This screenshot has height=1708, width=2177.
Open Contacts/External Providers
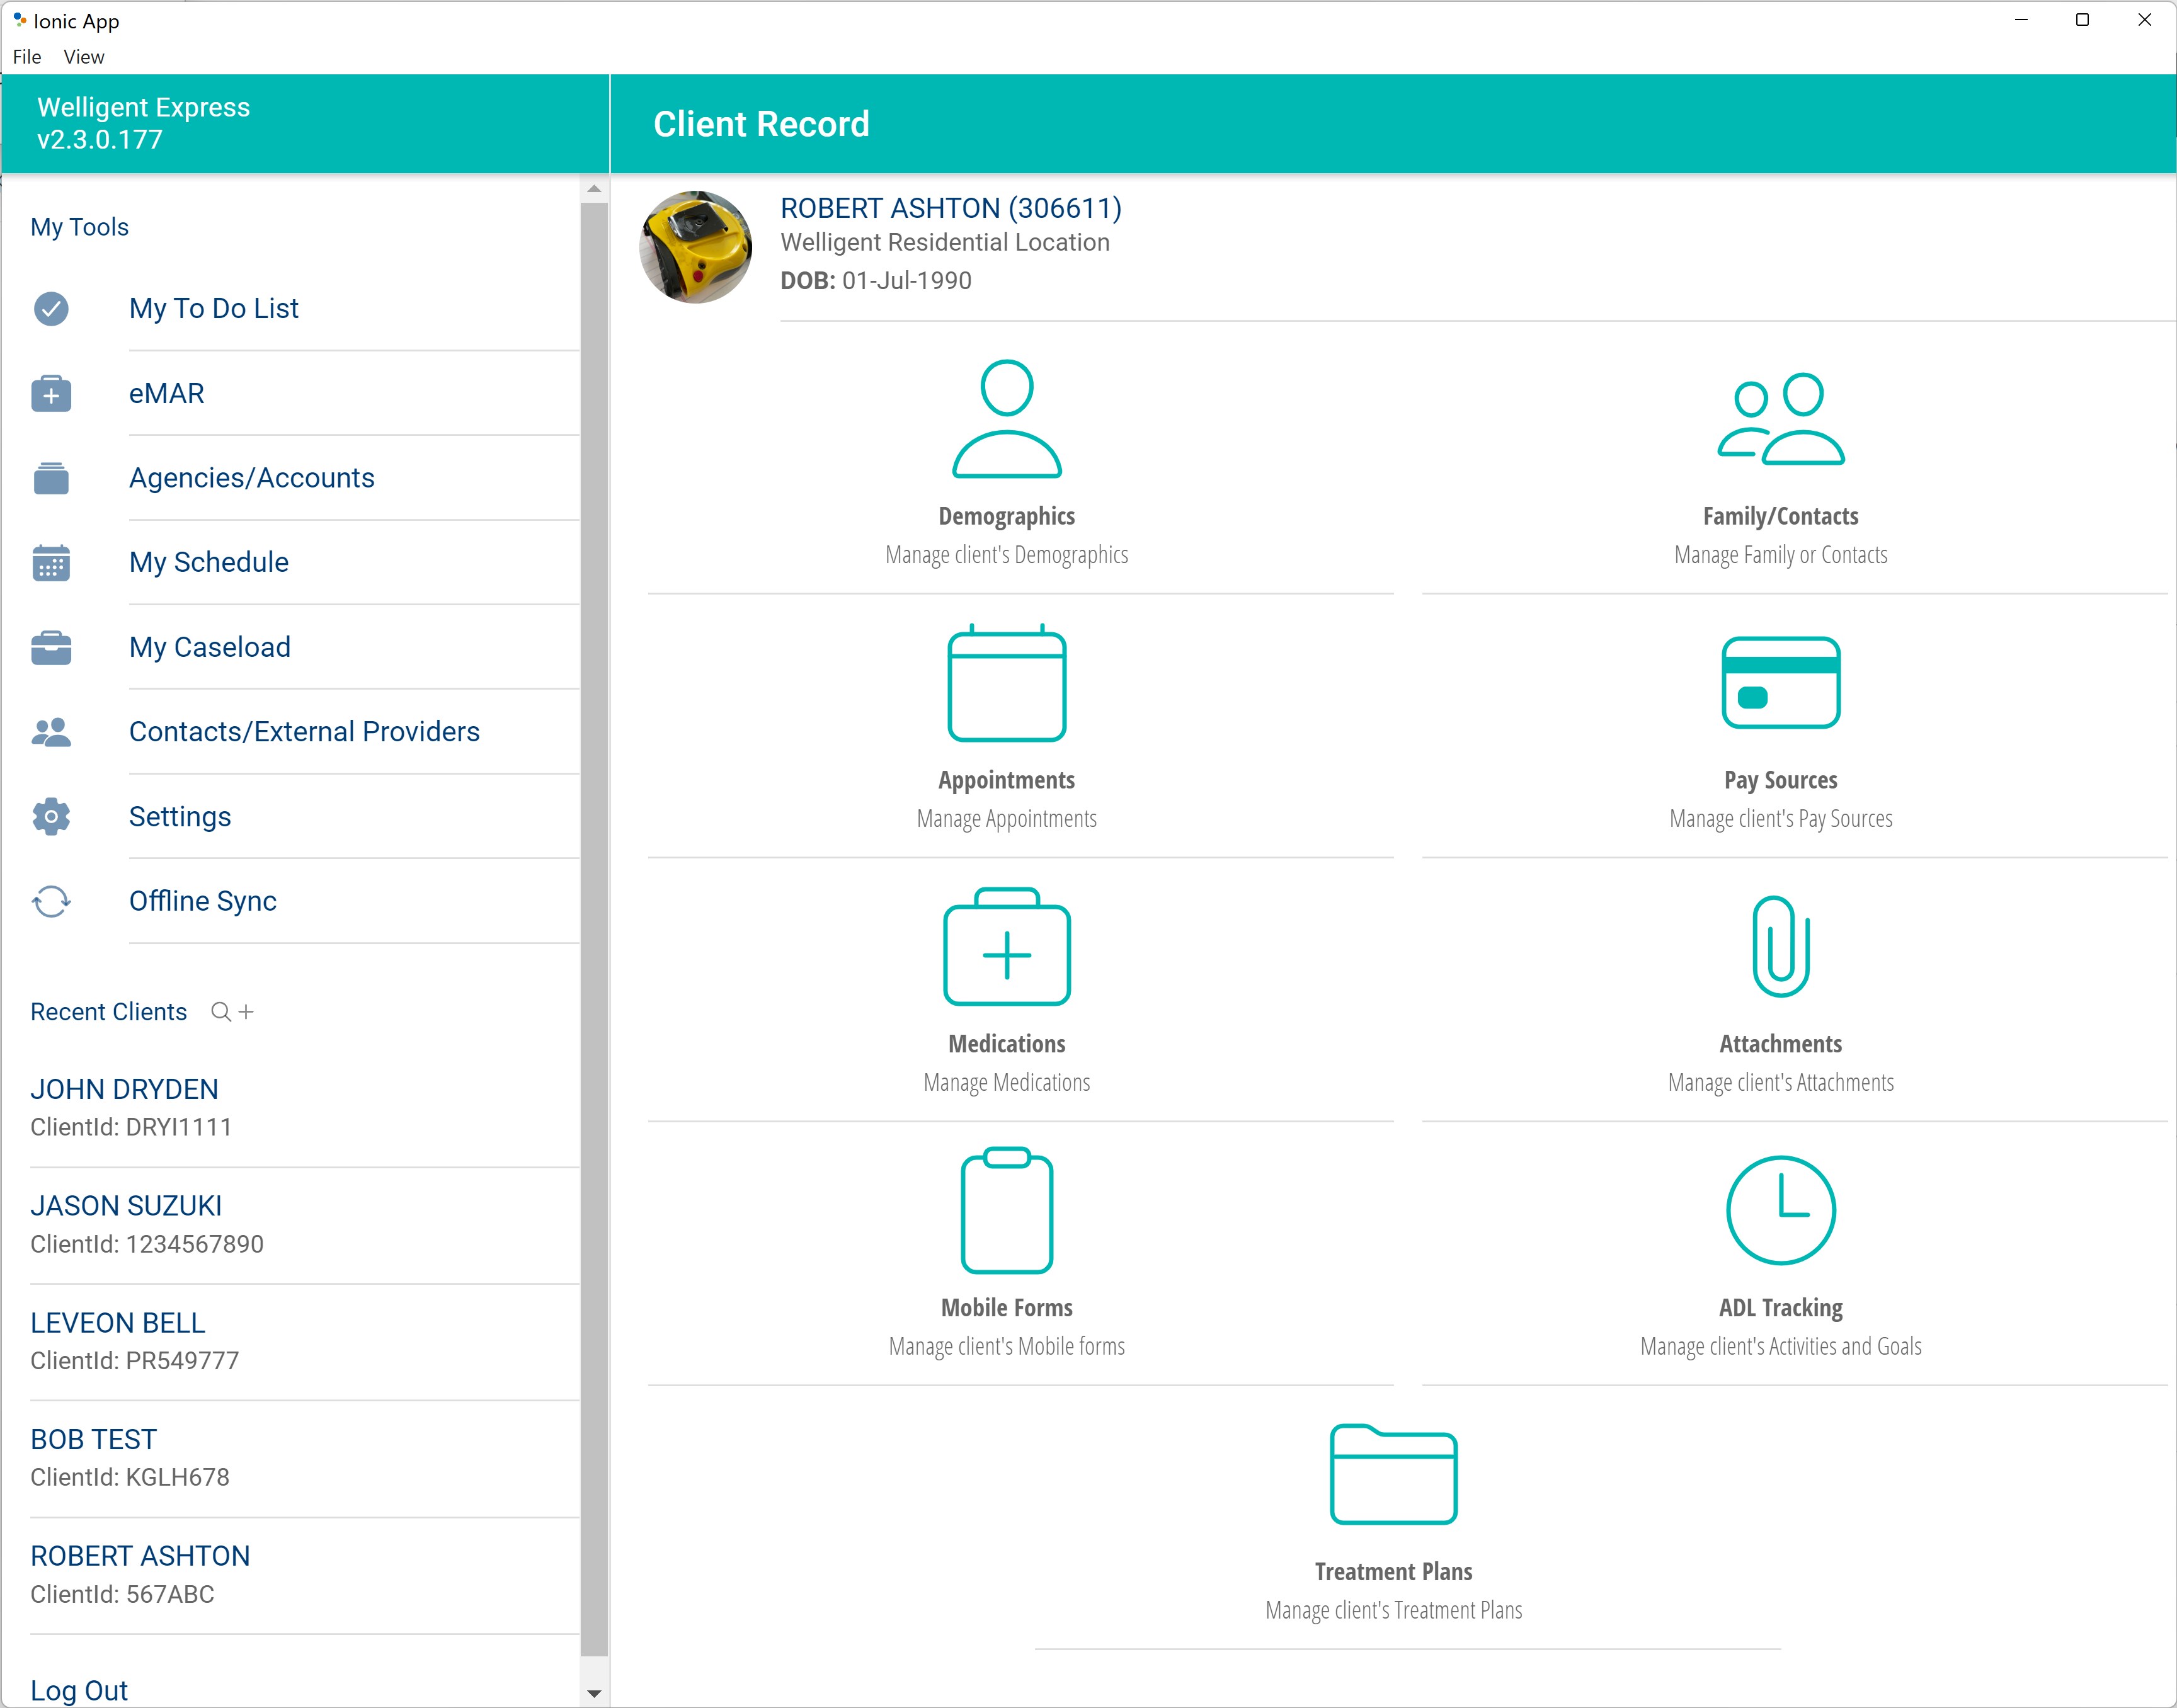click(x=304, y=731)
